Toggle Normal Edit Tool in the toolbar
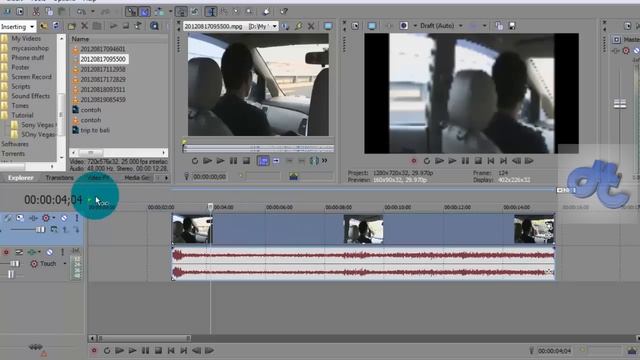This screenshot has height=360, width=640. coord(211,11)
